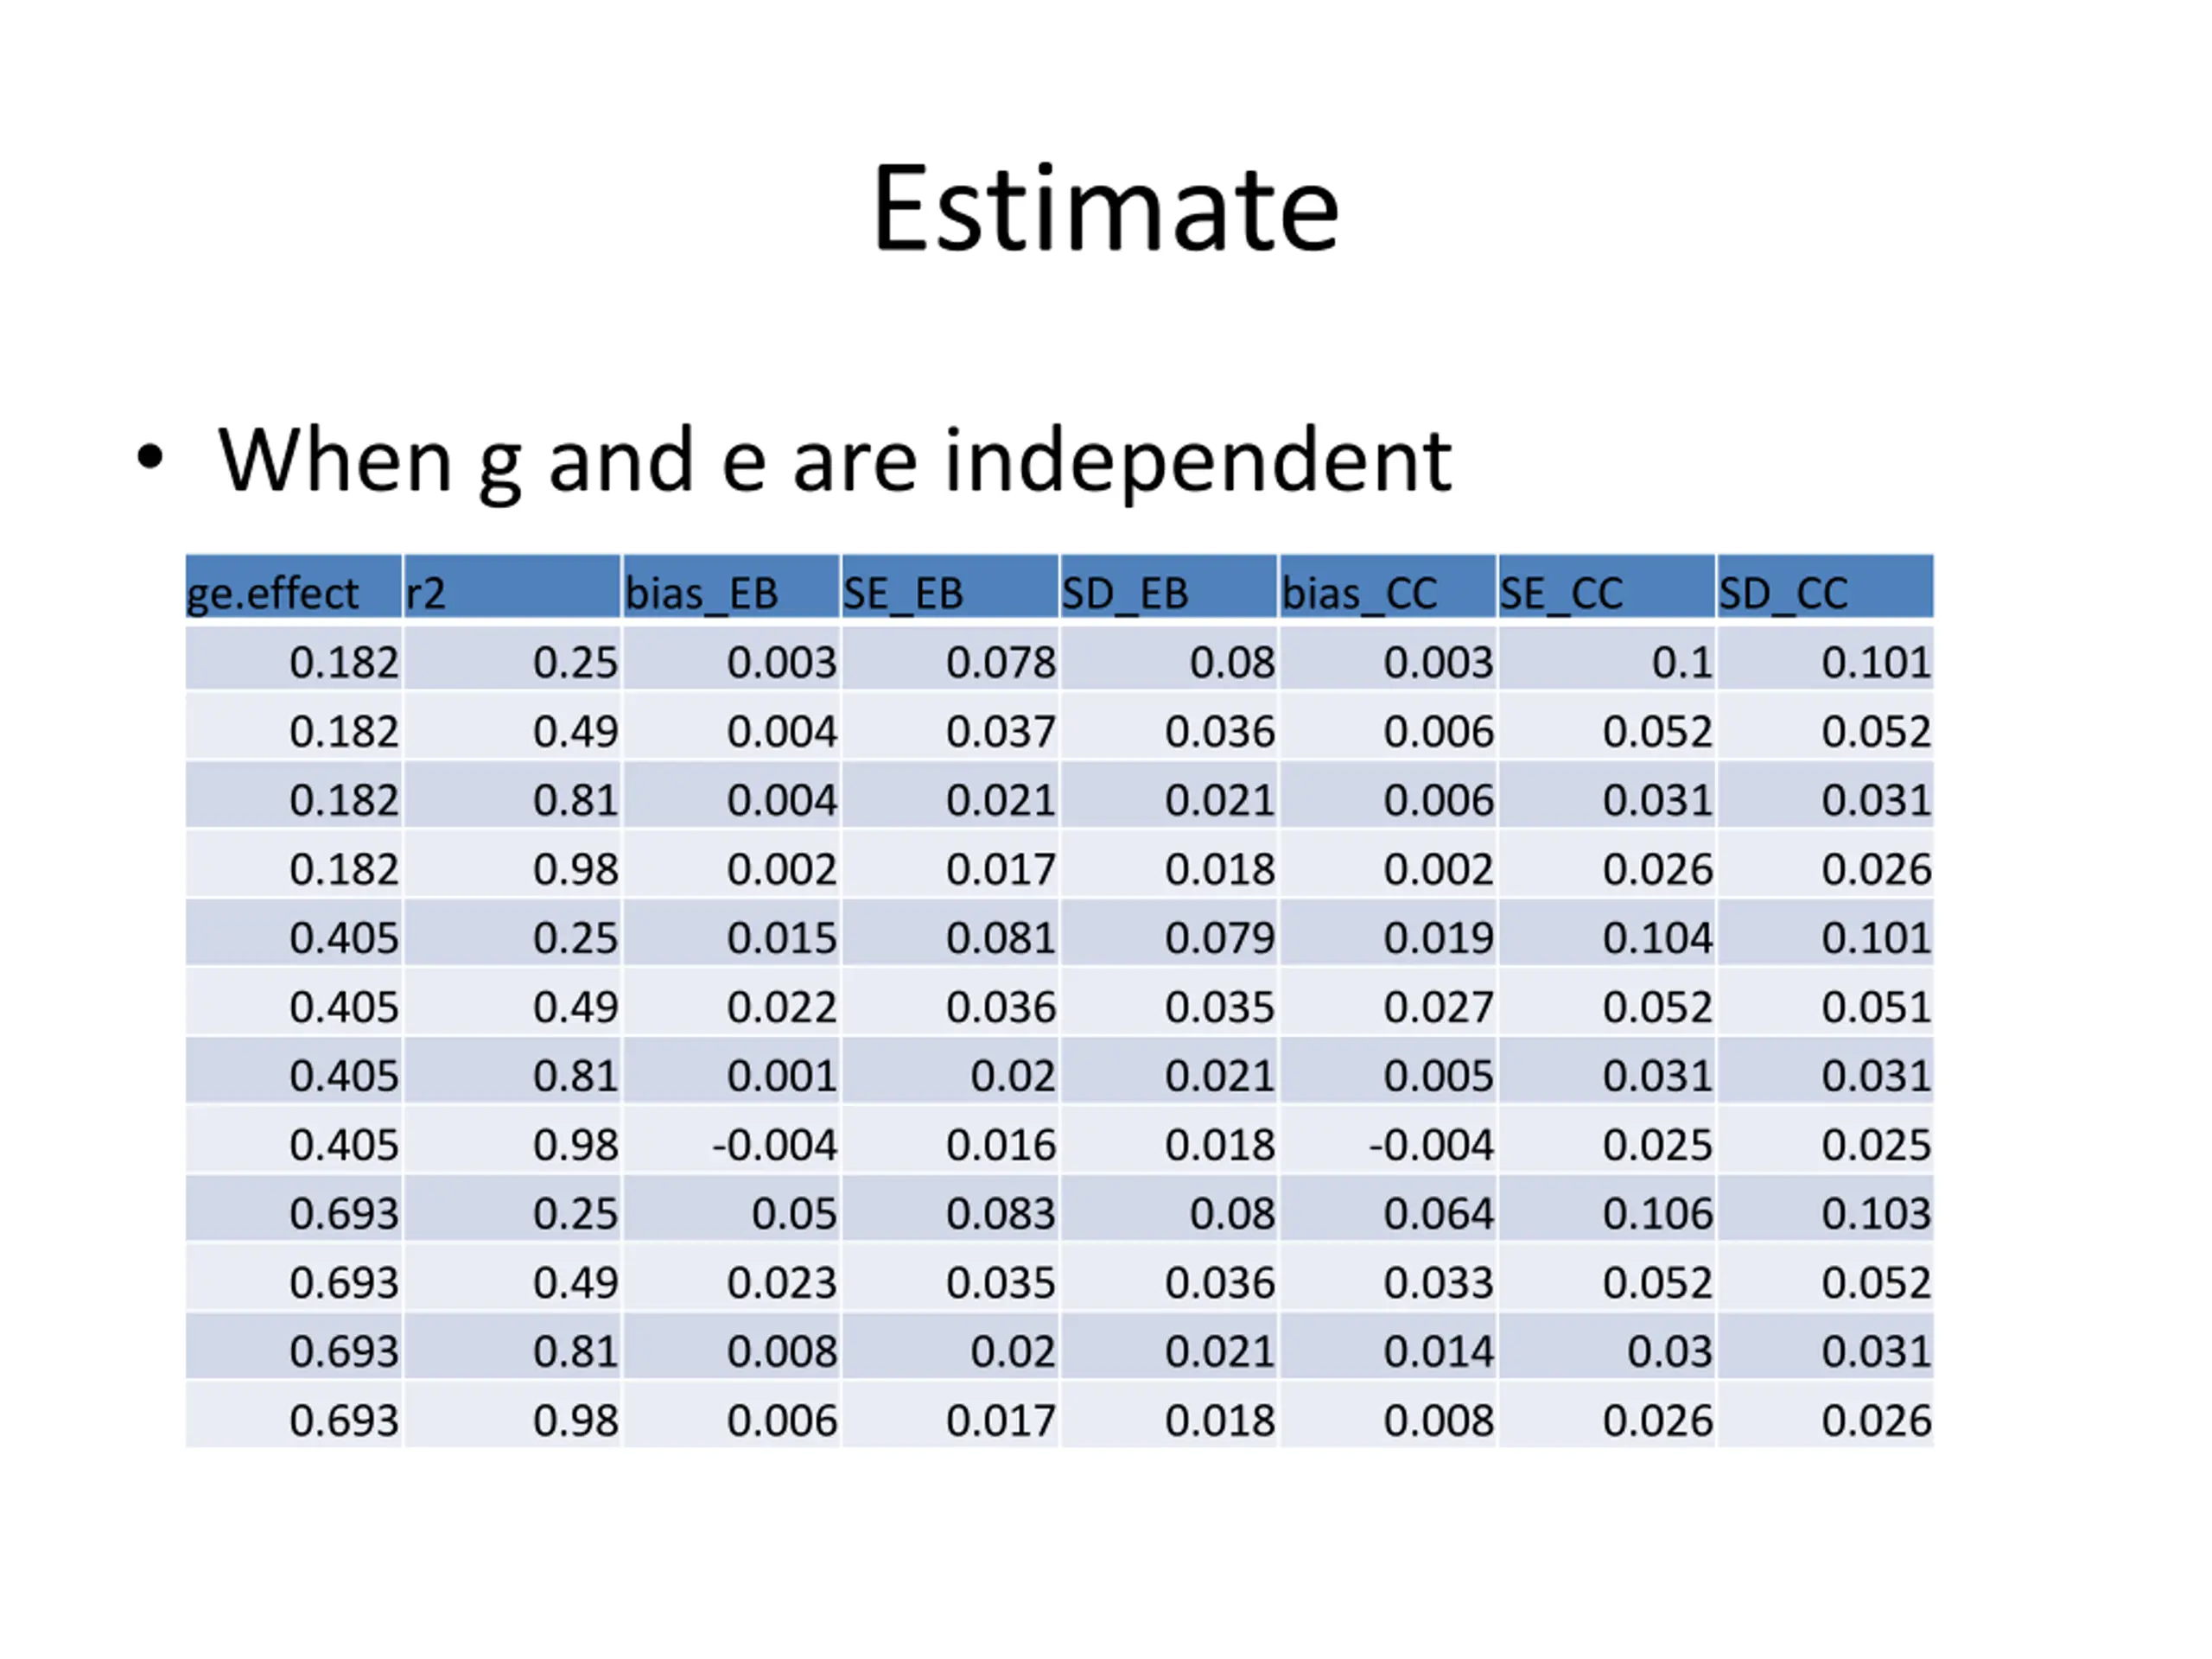The width and height of the screenshot is (2212, 1659).
Task: Click the Estimate slide title
Action: point(1105,209)
